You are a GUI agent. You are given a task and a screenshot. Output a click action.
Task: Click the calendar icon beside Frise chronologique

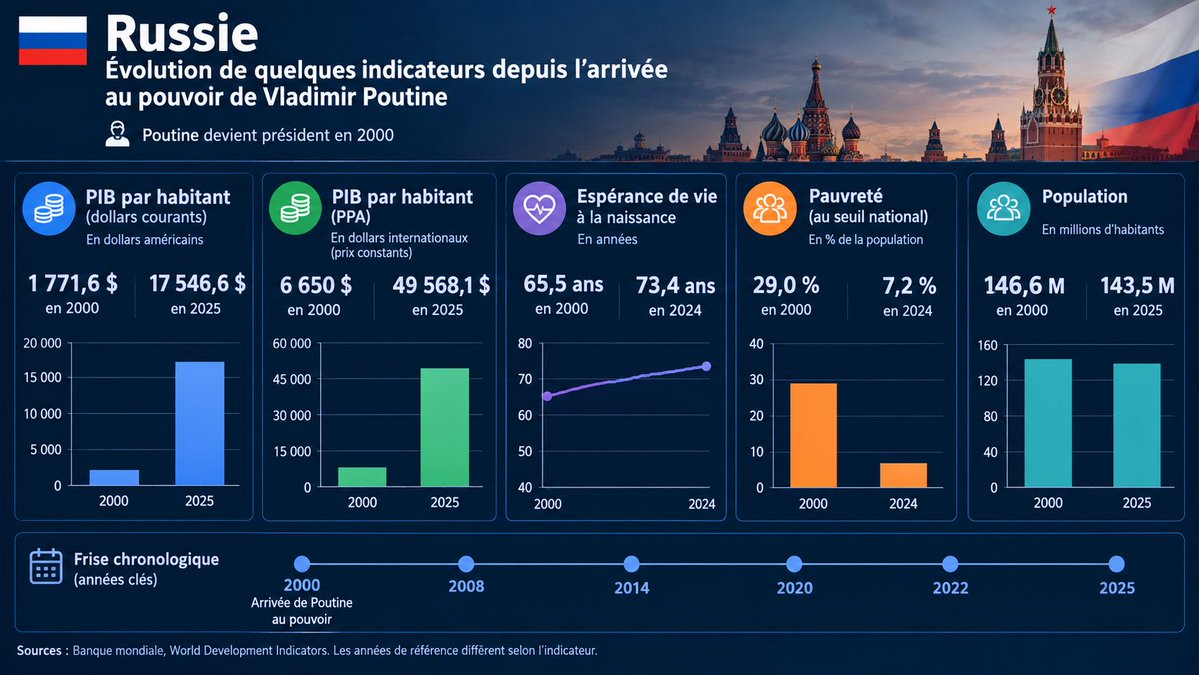click(46, 566)
